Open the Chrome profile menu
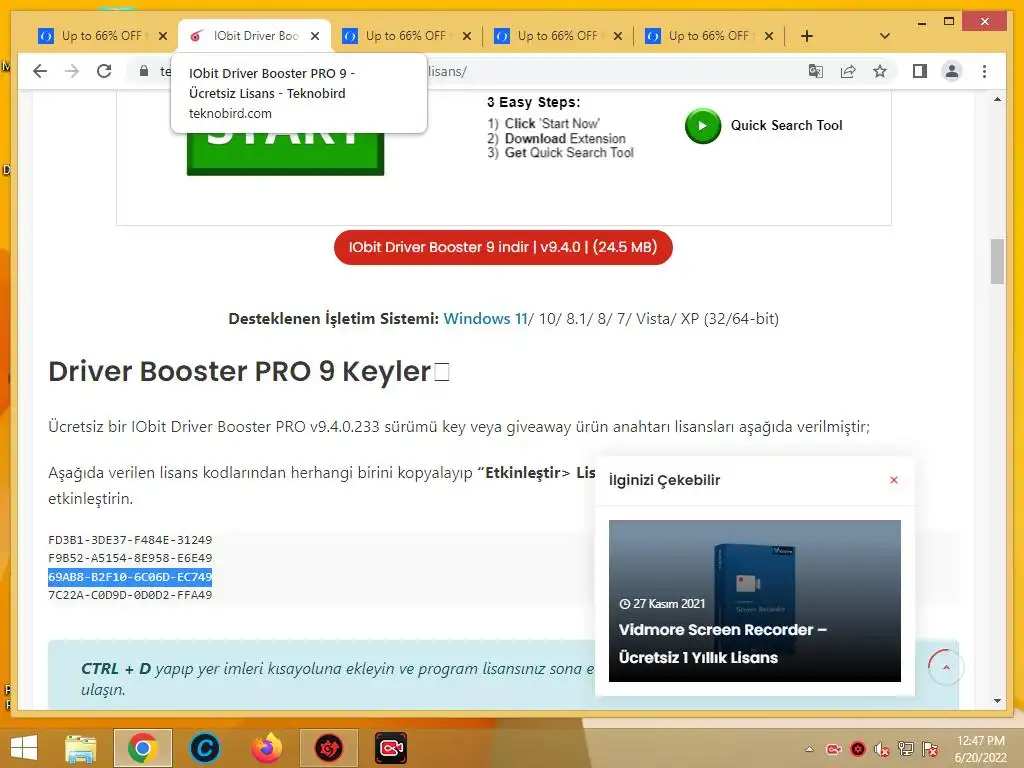The height and width of the screenshot is (768, 1024). (x=952, y=71)
